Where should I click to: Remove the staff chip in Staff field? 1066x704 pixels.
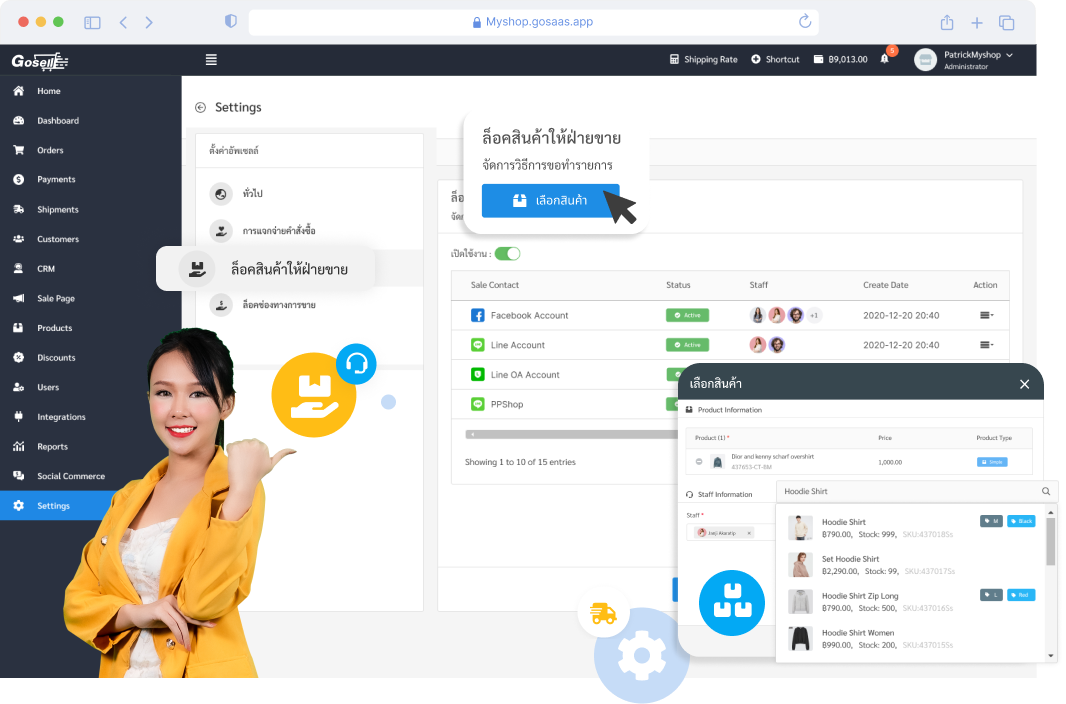749,533
